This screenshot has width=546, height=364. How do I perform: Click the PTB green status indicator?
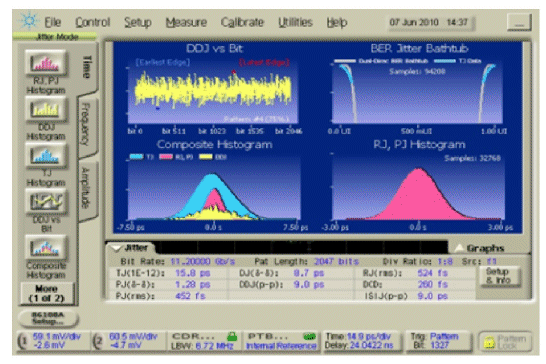(309, 336)
